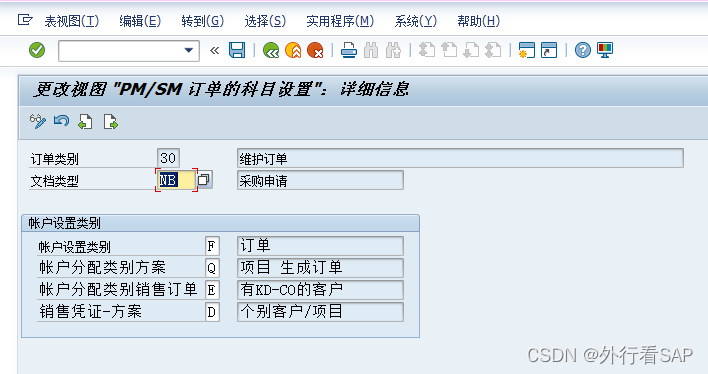
Task: Click the 帐户设置类别 field with F
Action: (x=212, y=246)
